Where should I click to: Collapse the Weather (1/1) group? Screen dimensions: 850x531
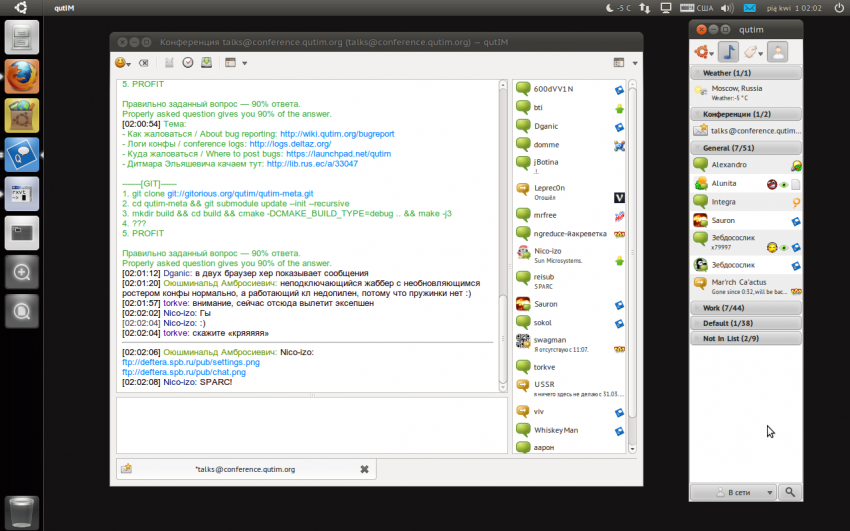(x=745, y=73)
